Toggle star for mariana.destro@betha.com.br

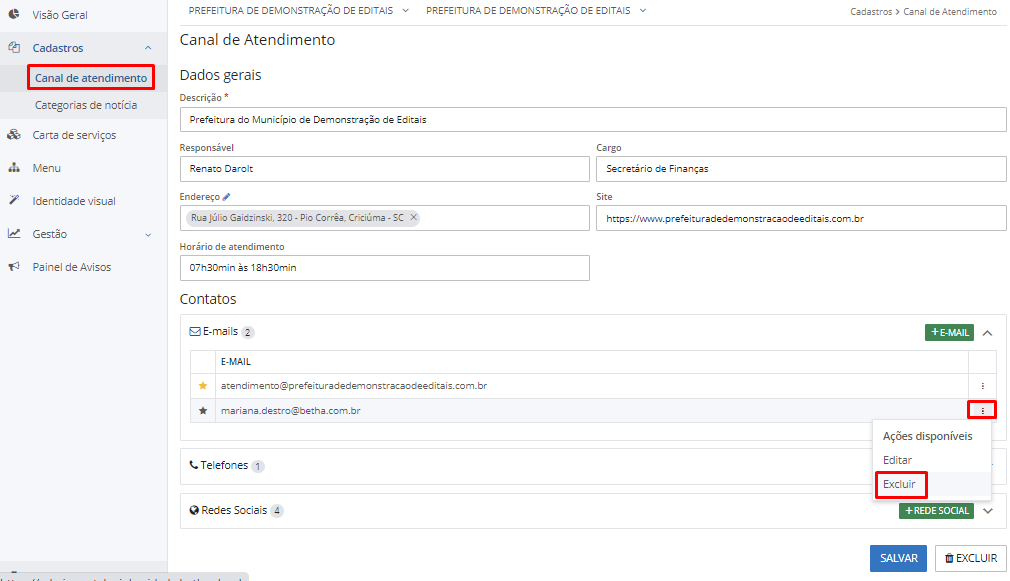(203, 410)
